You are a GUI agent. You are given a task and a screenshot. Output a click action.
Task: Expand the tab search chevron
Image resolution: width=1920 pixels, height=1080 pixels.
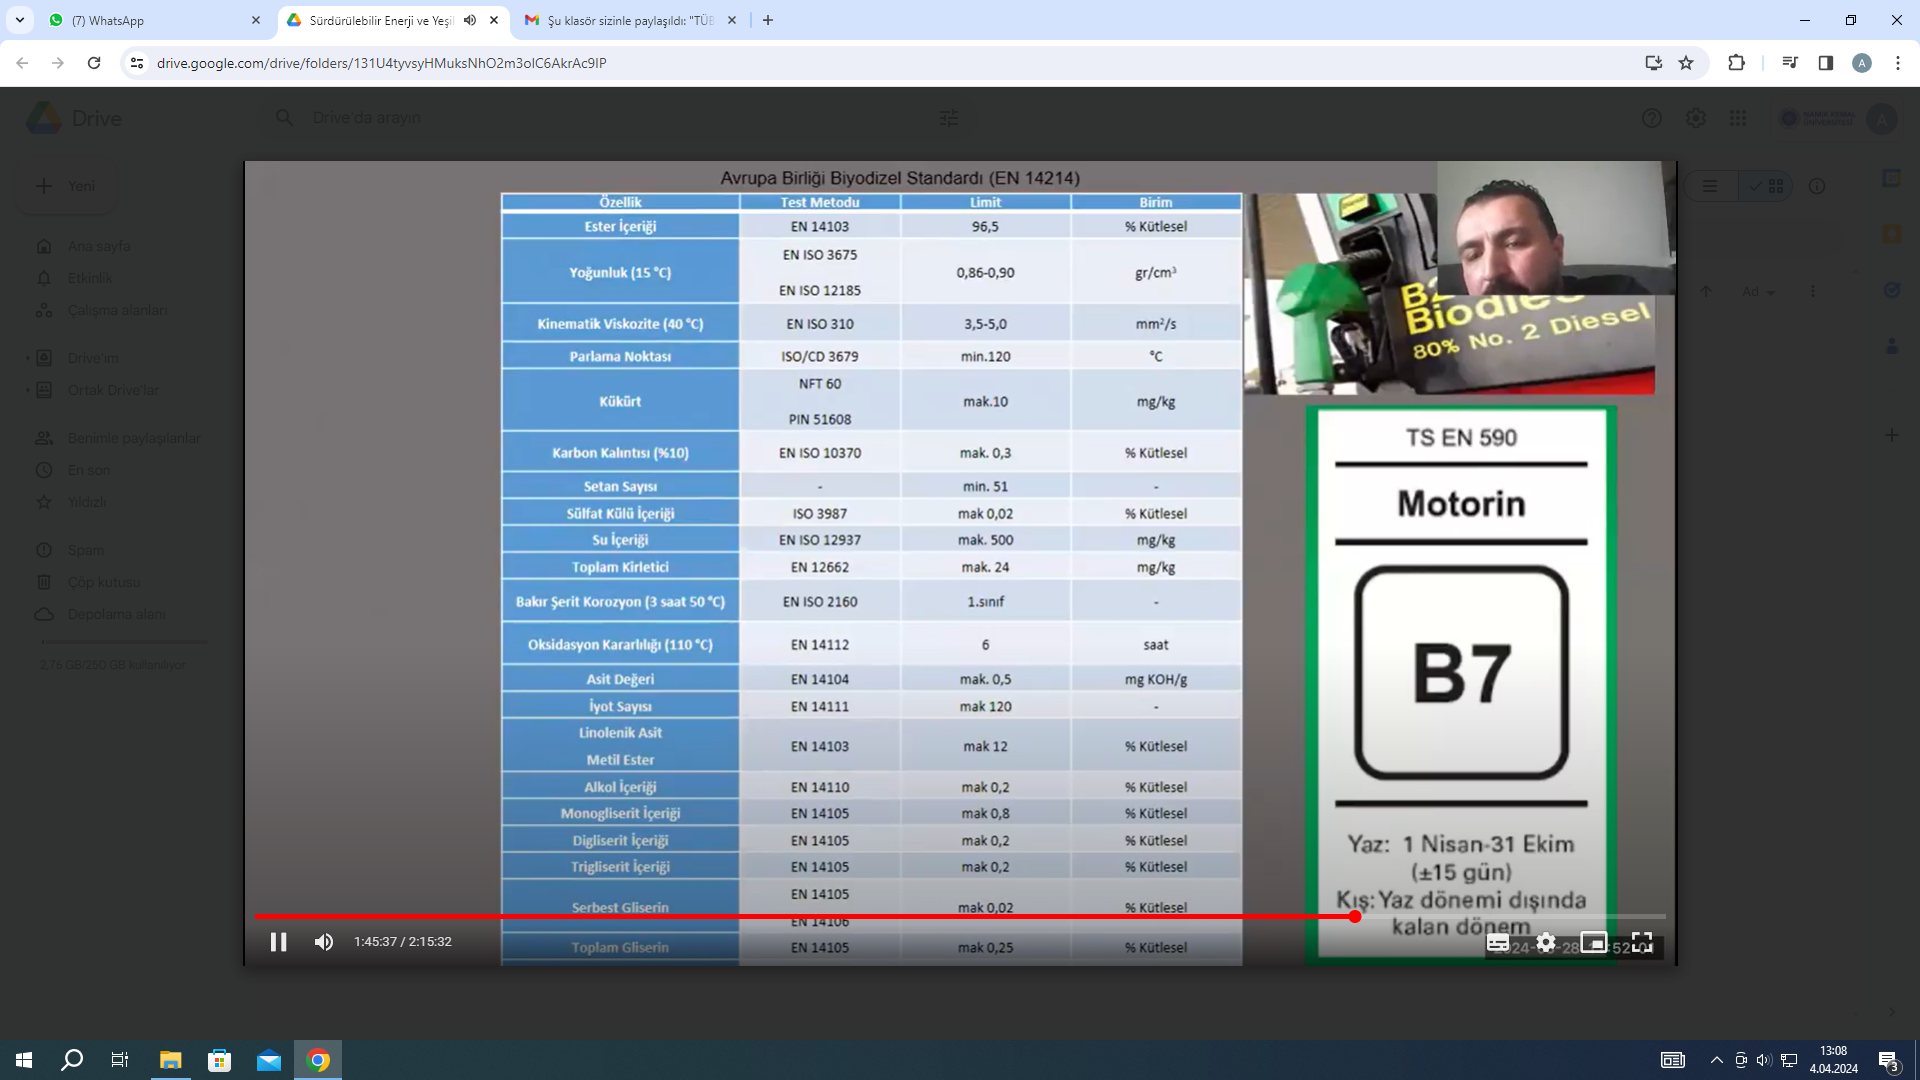point(19,20)
